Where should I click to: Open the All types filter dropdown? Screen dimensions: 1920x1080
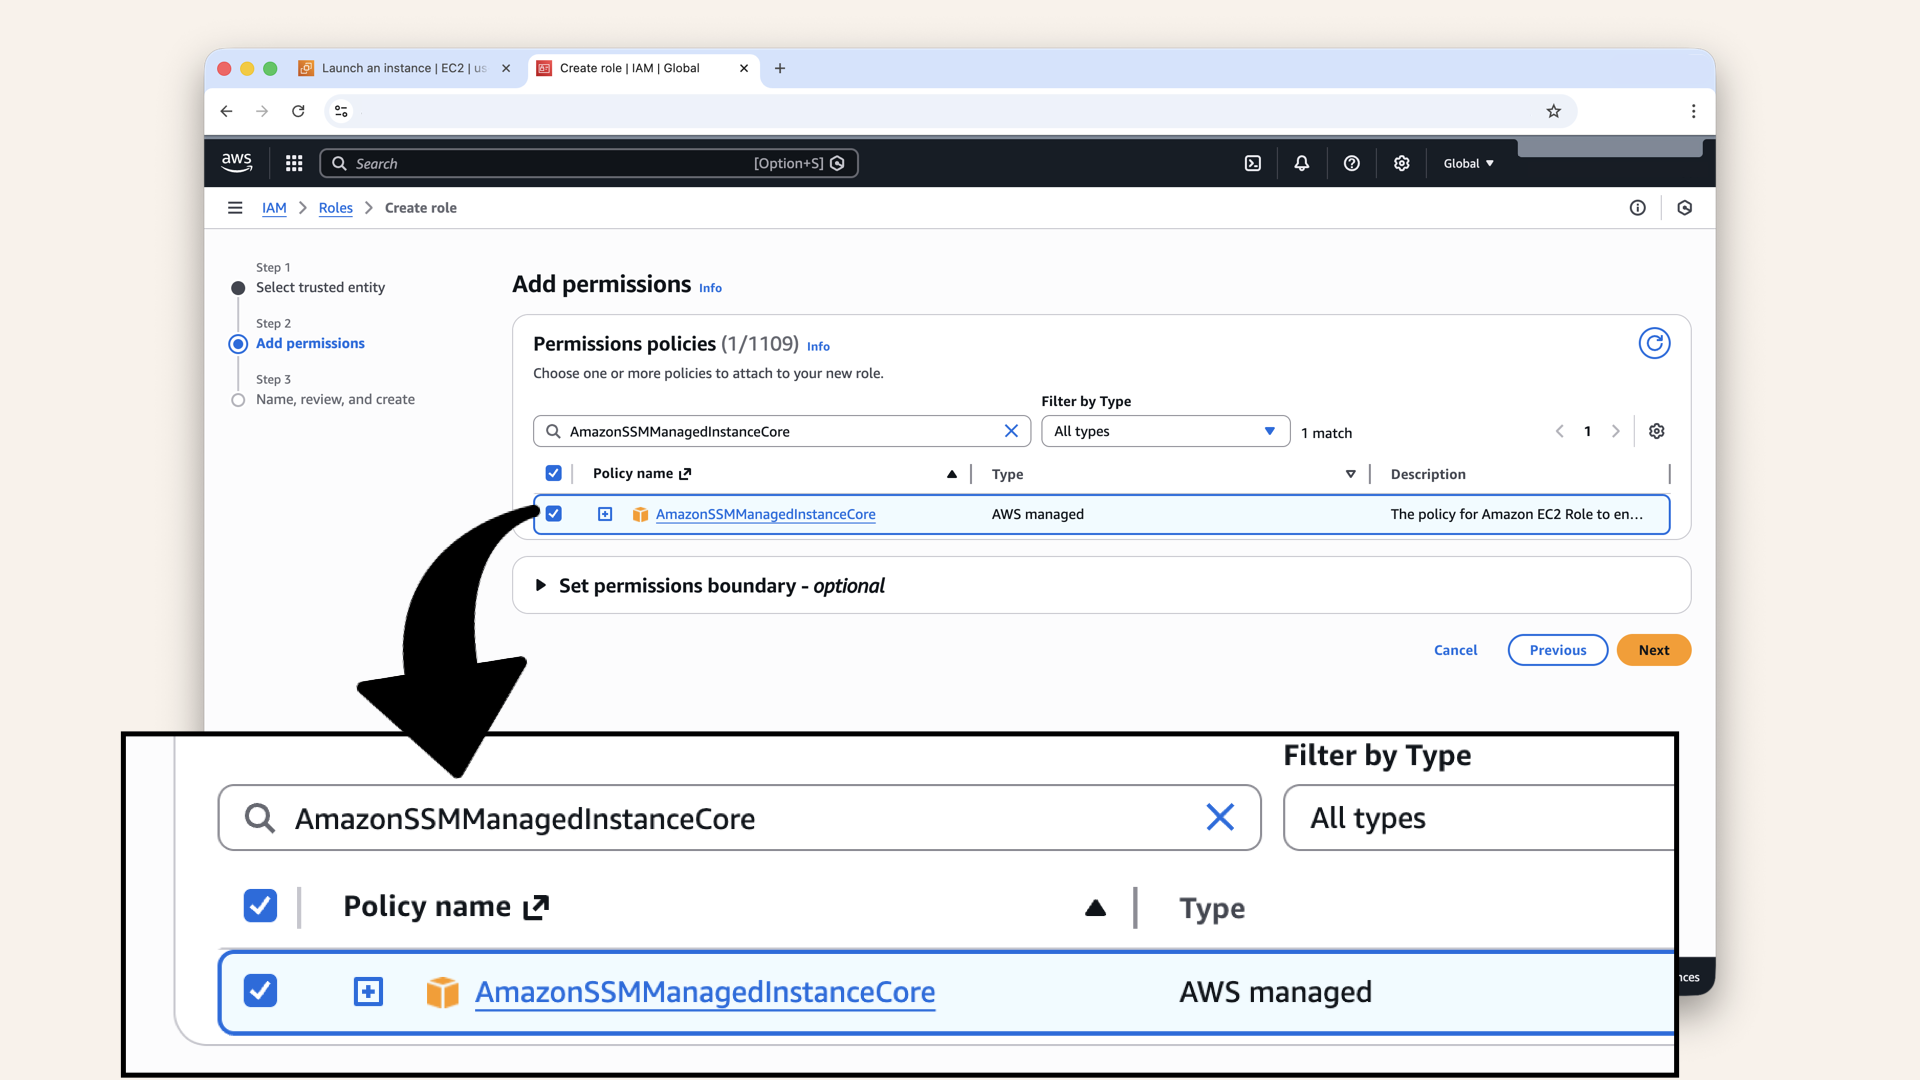point(1165,431)
